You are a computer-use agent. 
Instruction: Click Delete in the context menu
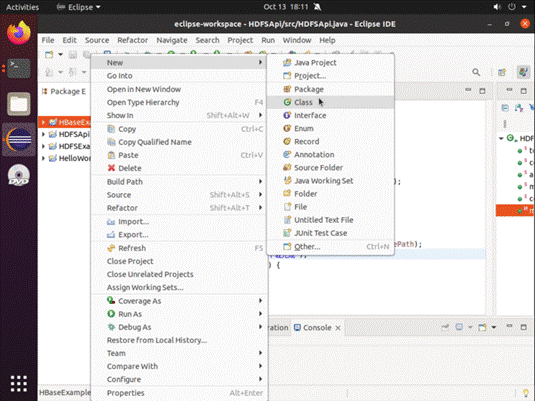[179, 168]
